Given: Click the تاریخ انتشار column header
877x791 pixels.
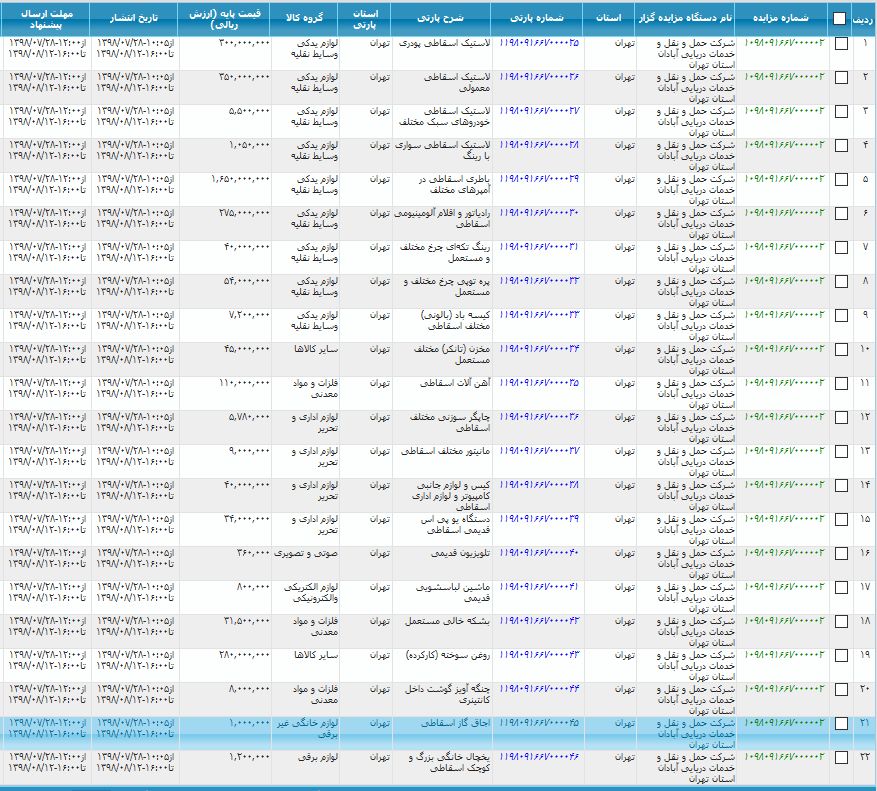Looking at the screenshot, I should (134, 19).
